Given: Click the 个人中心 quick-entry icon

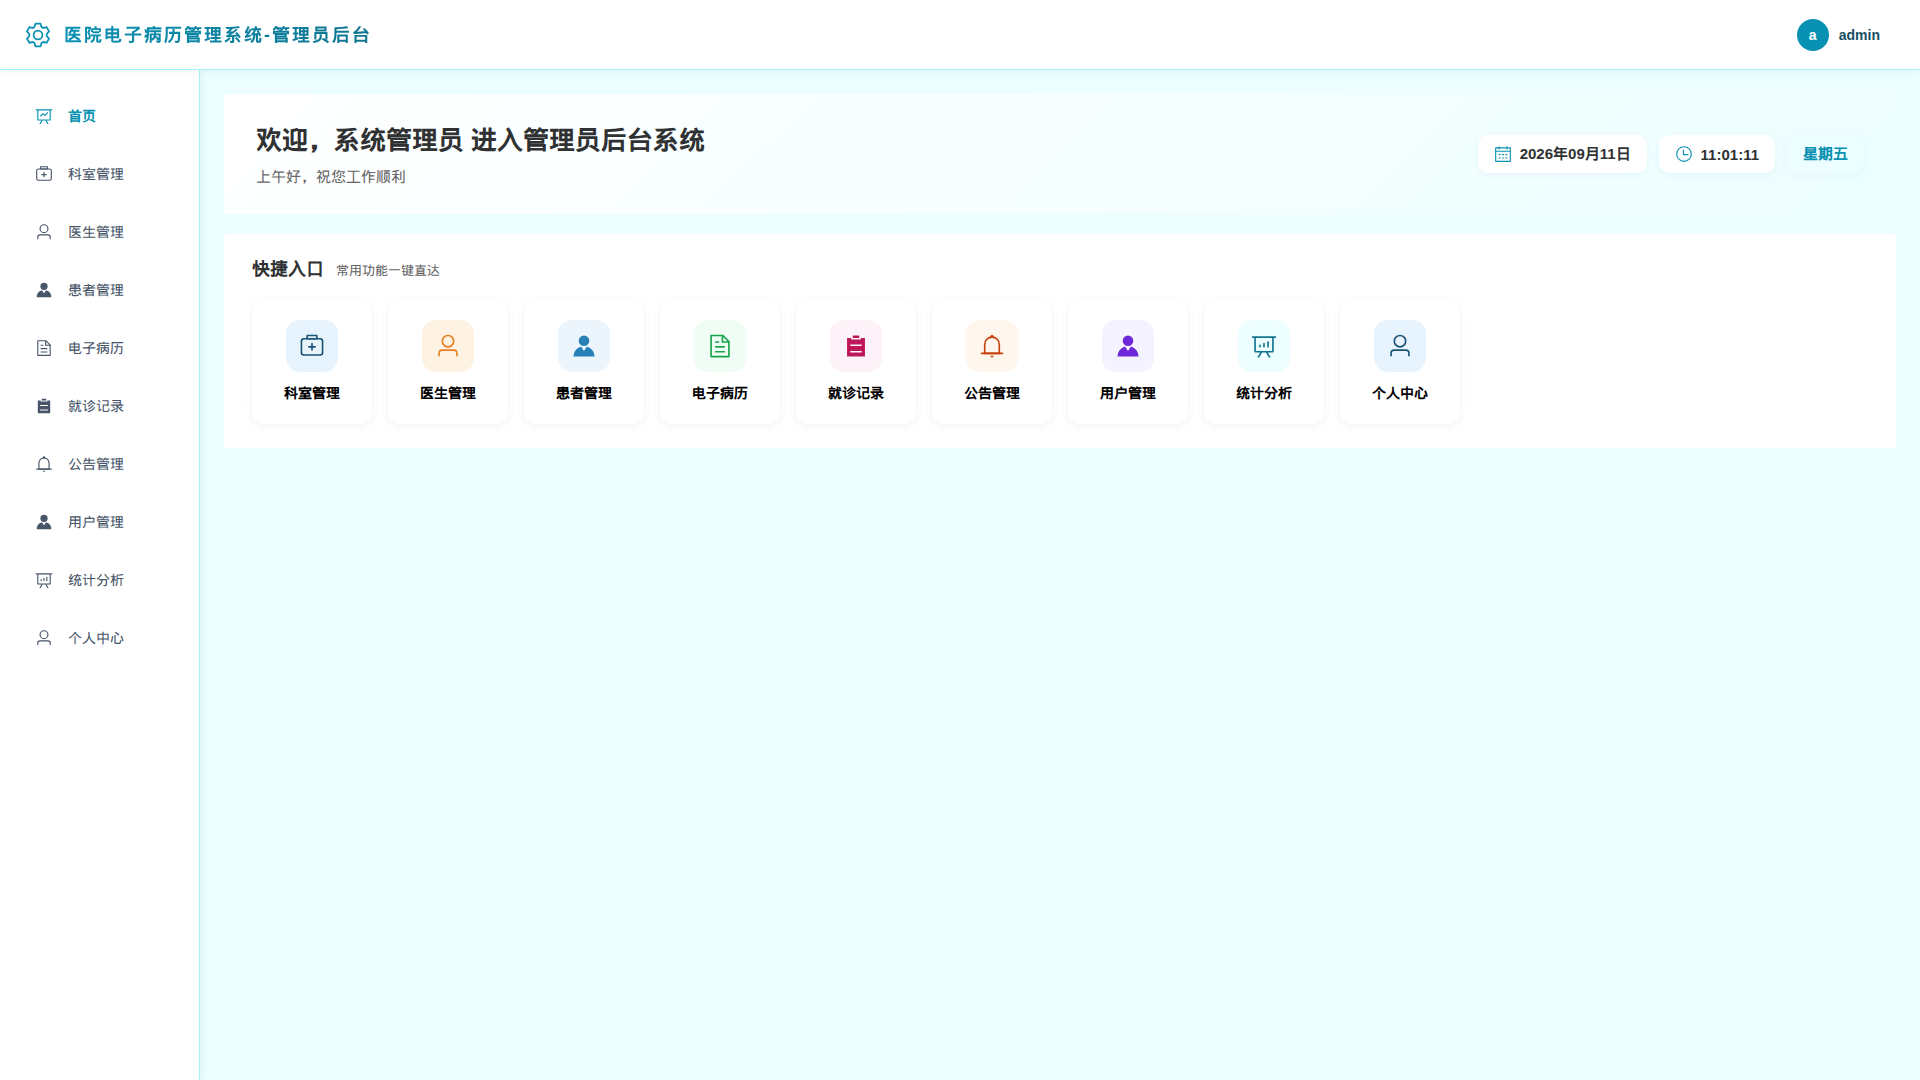Looking at the screenshot, I should 1400,346.
